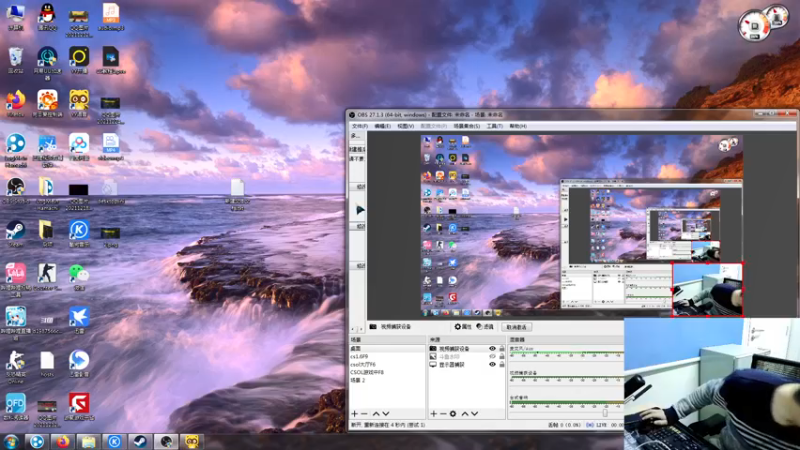Toggle visibility of display capture source
This screenshot has width=800, height=450.
(492, 365)
